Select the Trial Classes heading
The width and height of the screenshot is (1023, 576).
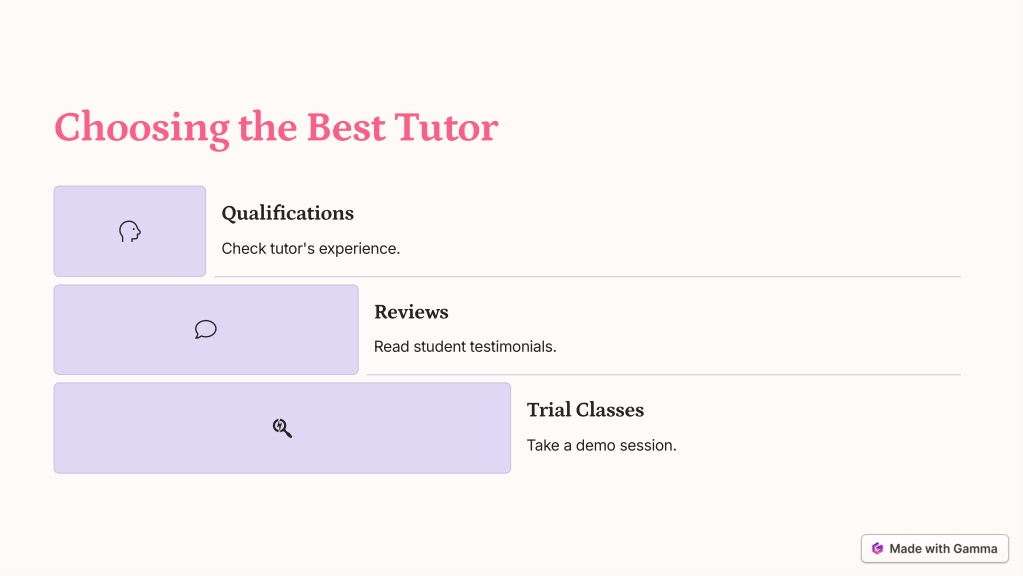pos(585,410)
